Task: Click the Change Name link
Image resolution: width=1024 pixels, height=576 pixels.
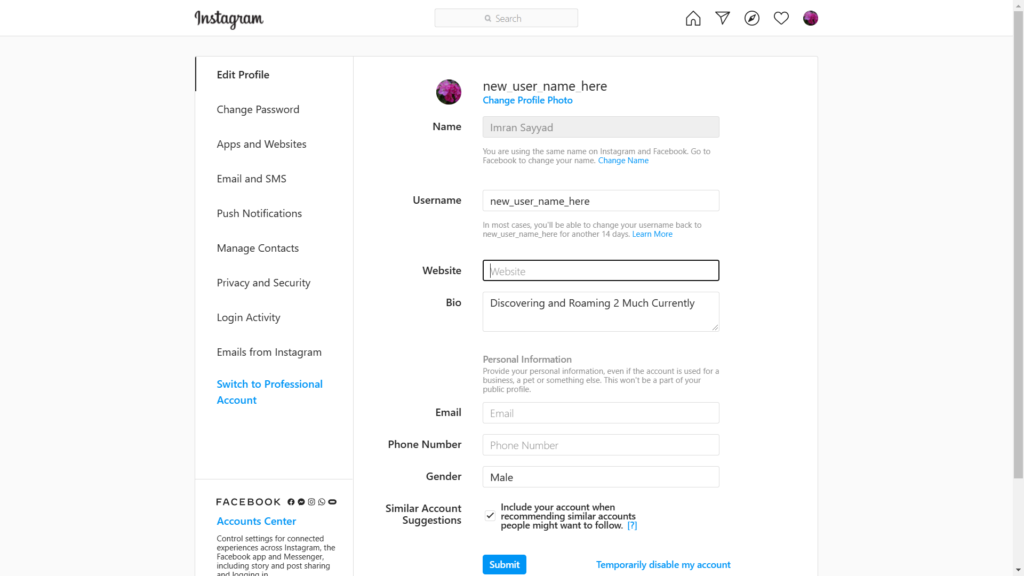Action: click(623, 160)
